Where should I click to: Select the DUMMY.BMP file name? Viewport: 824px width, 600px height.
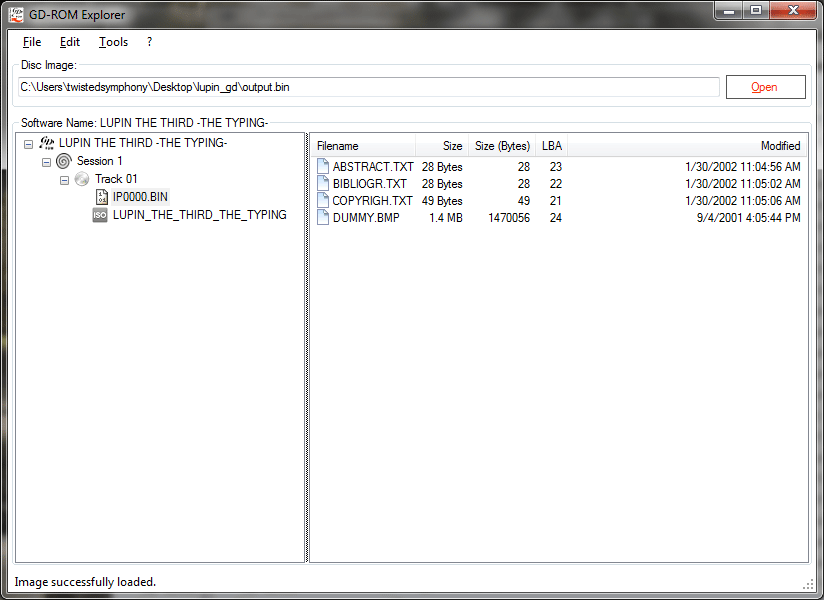(x=366, y=217)
